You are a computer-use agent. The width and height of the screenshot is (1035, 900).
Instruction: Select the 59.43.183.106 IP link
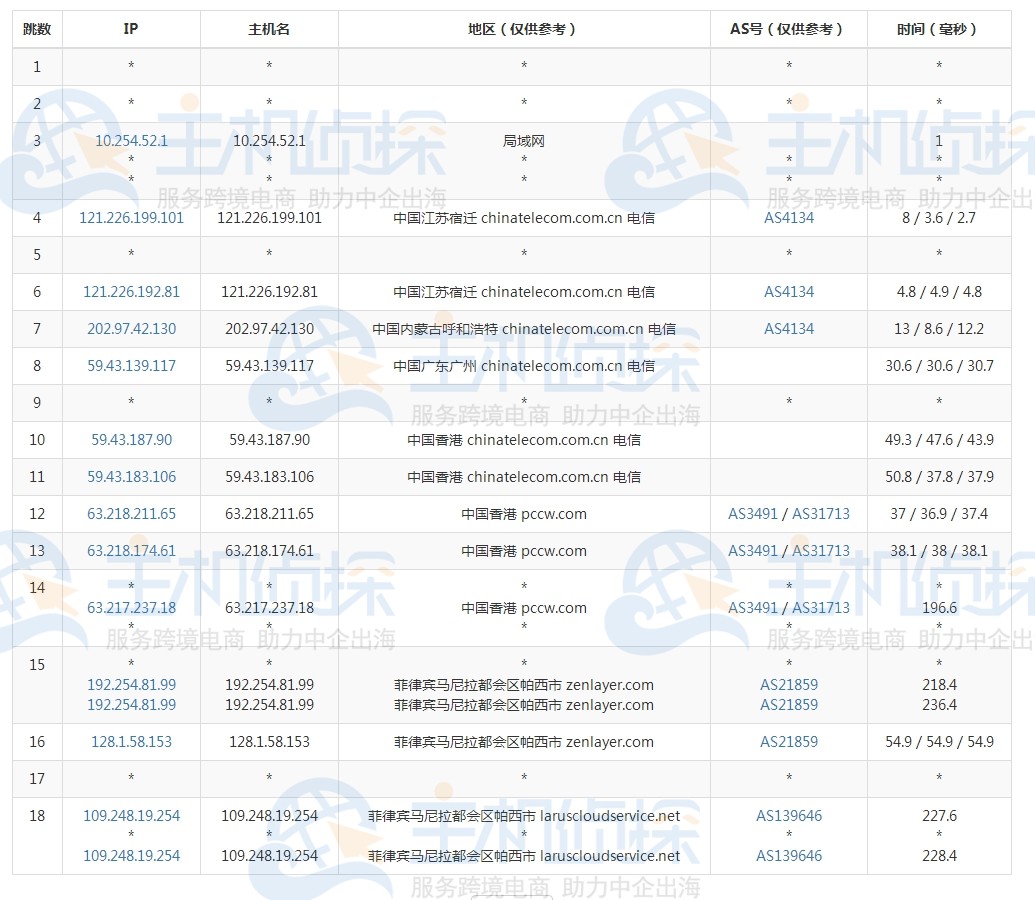pos(131,477)
